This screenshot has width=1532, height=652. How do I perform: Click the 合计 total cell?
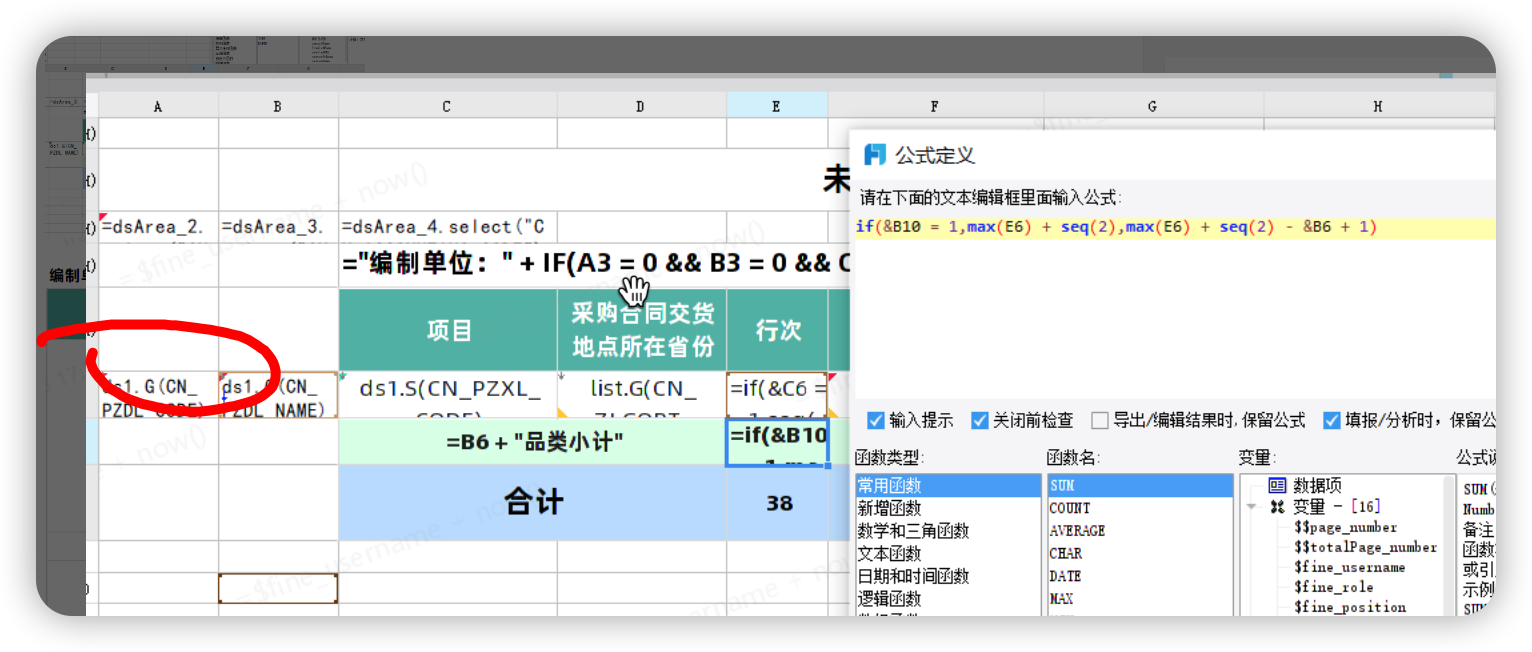pos(533,502)
